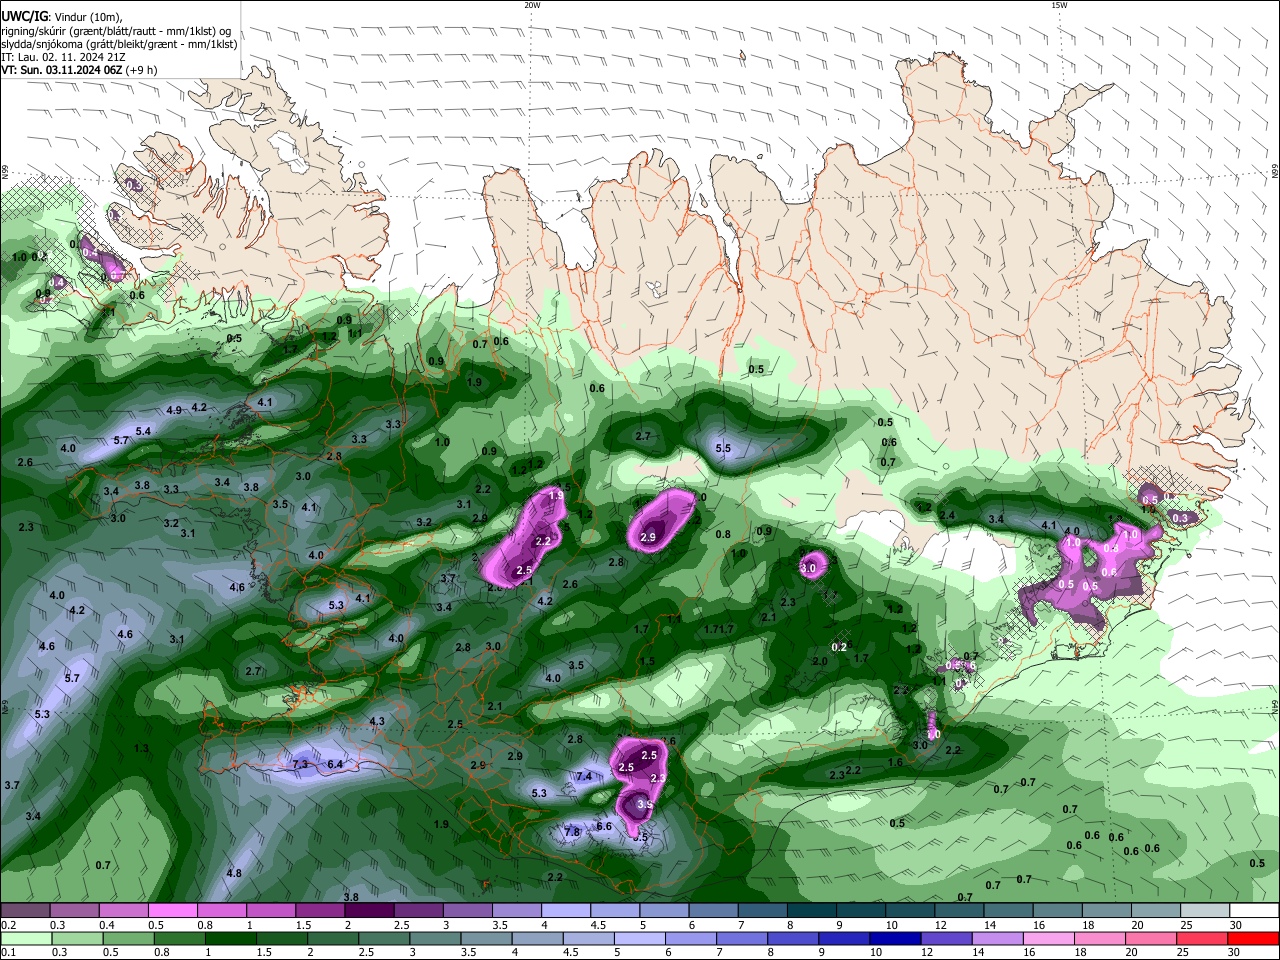
Task: Click the rain legend swatch labeled 2
Action: (x=332, y=938)
